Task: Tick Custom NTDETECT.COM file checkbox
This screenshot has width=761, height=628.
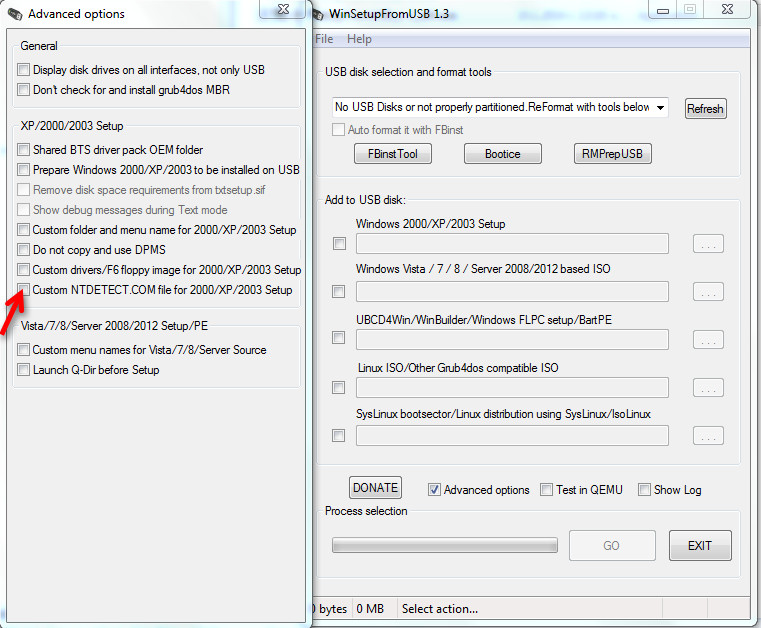Action: [x=23, y=289]
